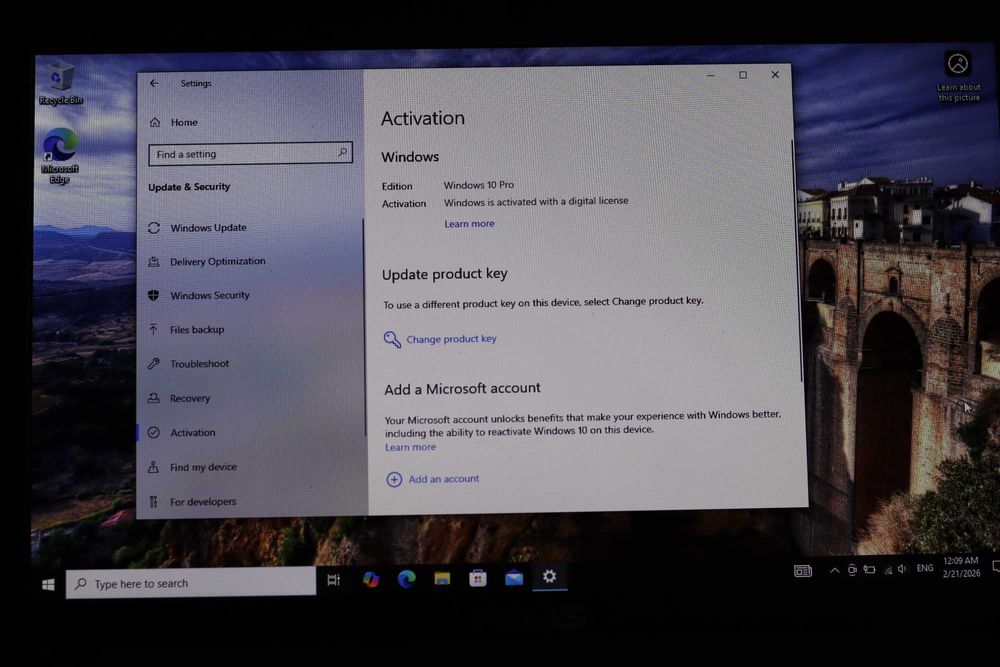
Task: Open Home in Settings sidebar
Action: click(x=184, y=122)
